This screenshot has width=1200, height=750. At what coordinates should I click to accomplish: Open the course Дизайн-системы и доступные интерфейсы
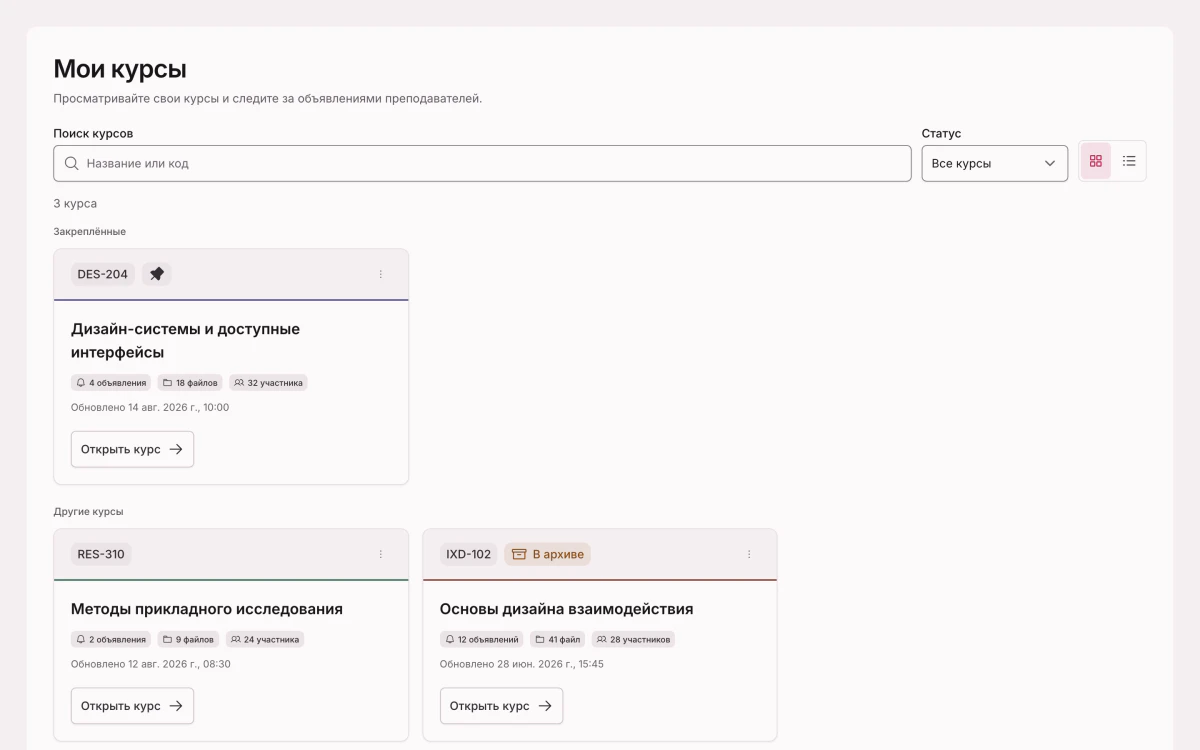[132, 449]
